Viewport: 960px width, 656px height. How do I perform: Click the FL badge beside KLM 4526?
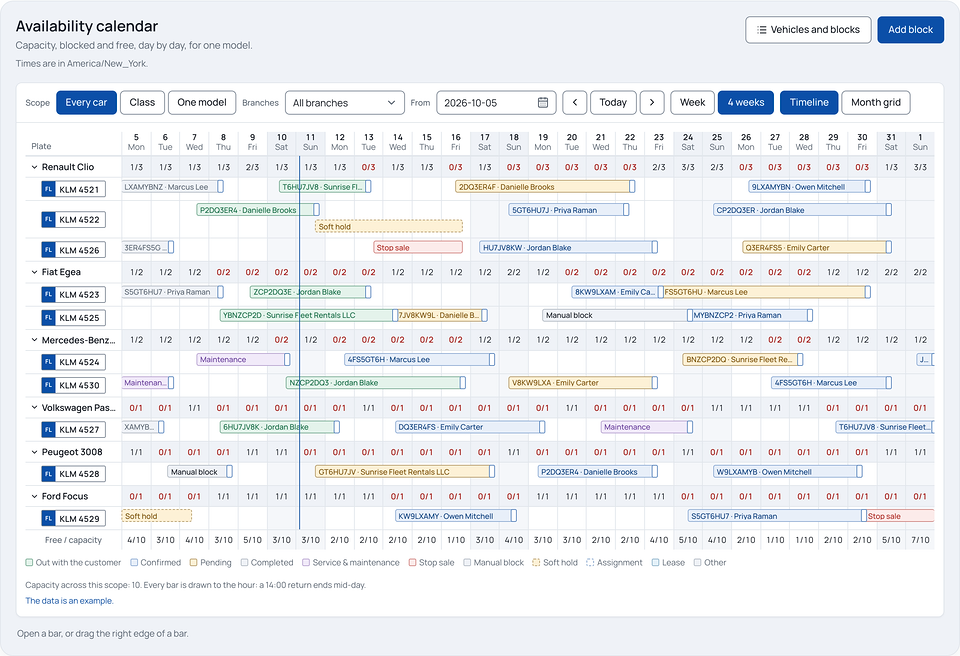(x=48, y=250)
